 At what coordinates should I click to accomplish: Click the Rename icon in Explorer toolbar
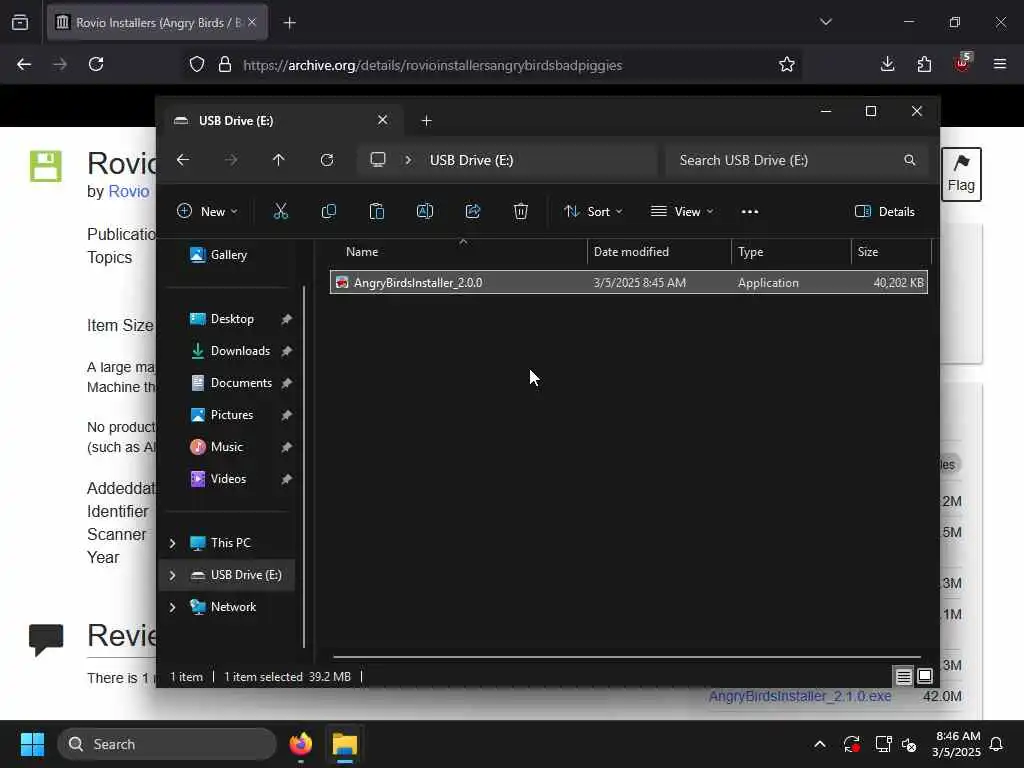point(424,211)
